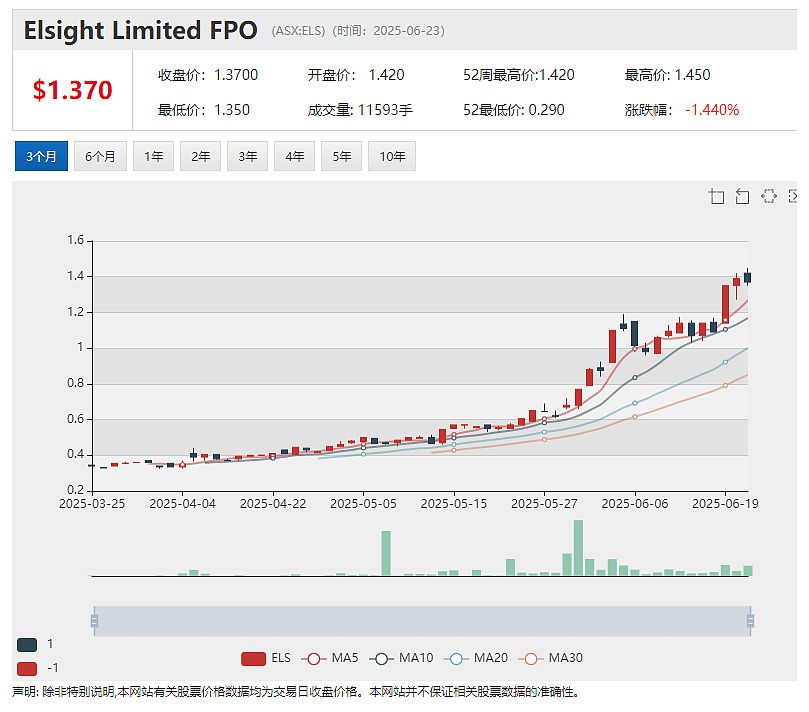Click the 开盘价: 1.420 value
809x712 pixels.
pyautogui.click(x=356, y=75)
